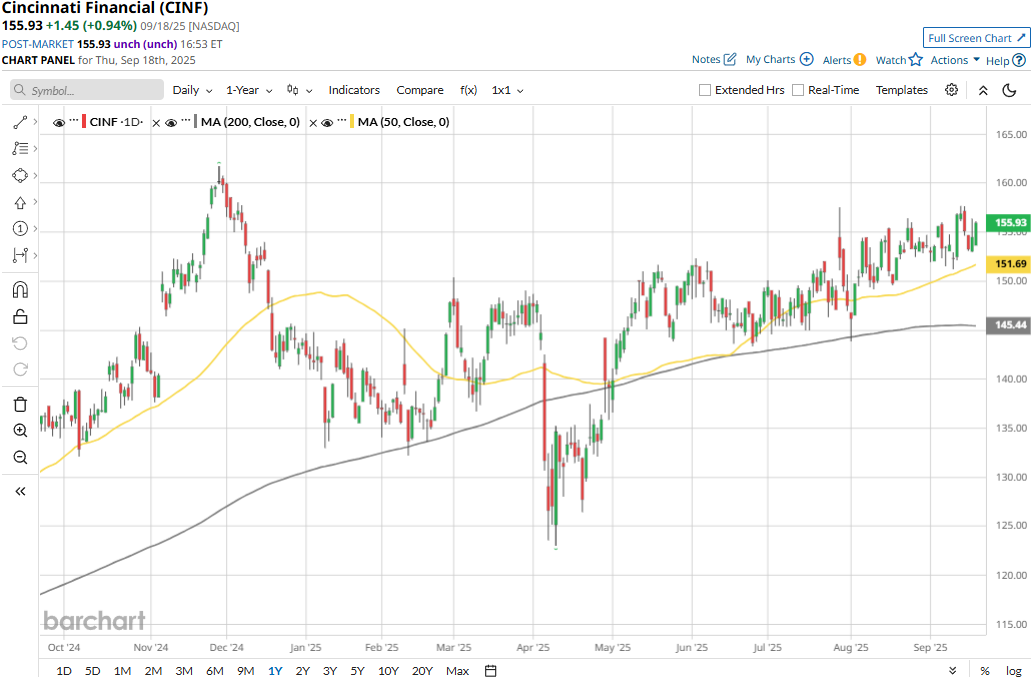Open the candlestick chart type dropdown

(299, 90)
